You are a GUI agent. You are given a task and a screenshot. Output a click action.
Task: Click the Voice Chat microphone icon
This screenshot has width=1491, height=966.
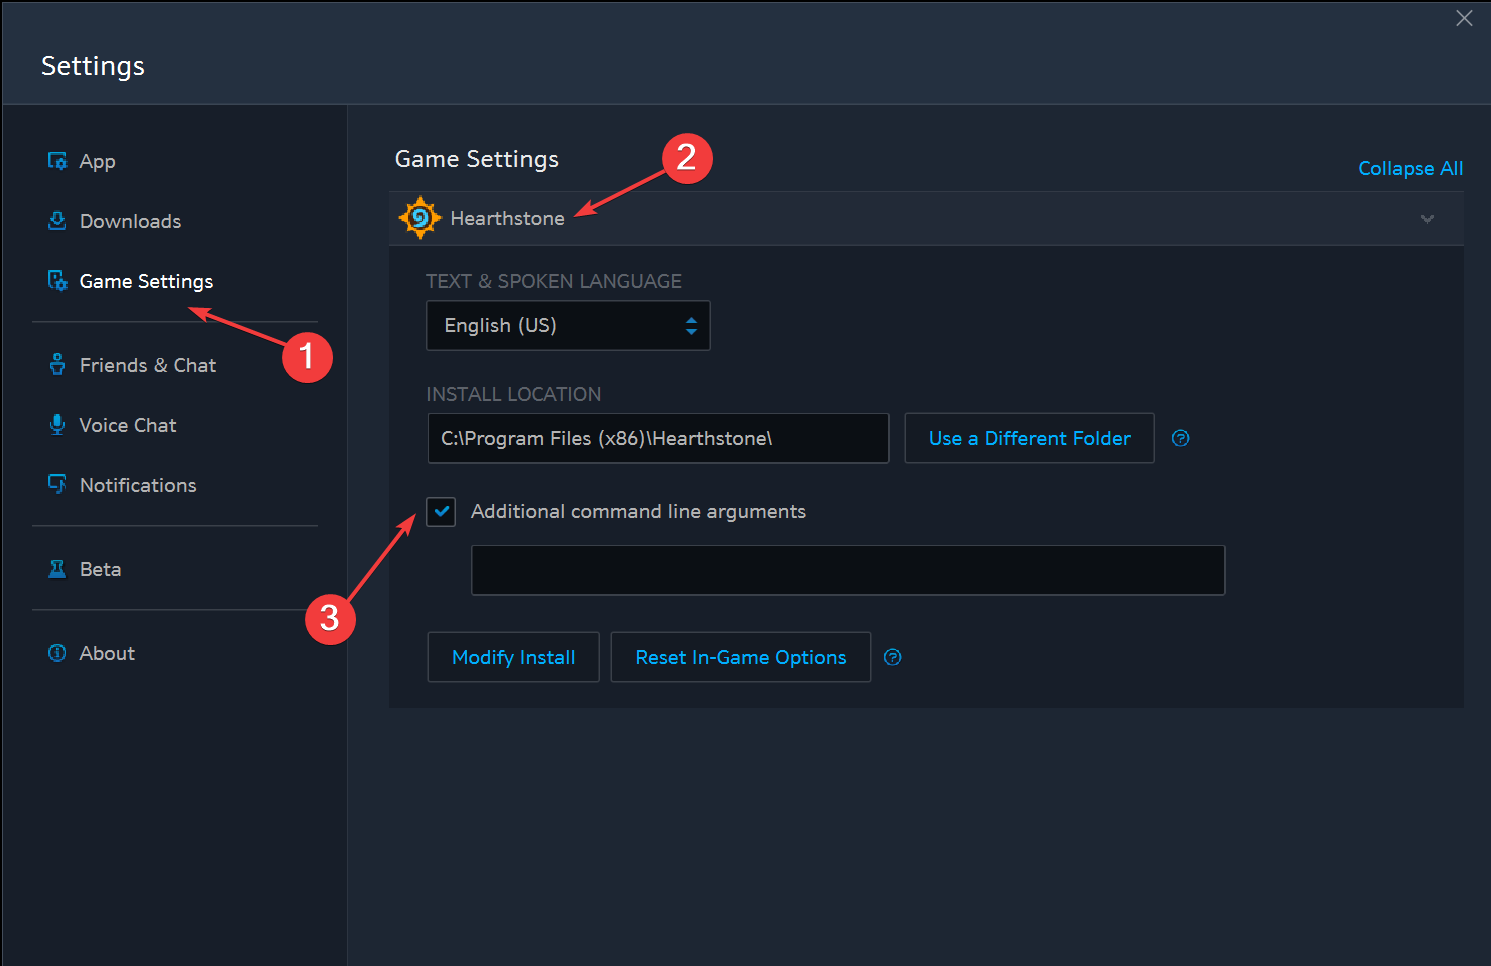click(58, 425)
